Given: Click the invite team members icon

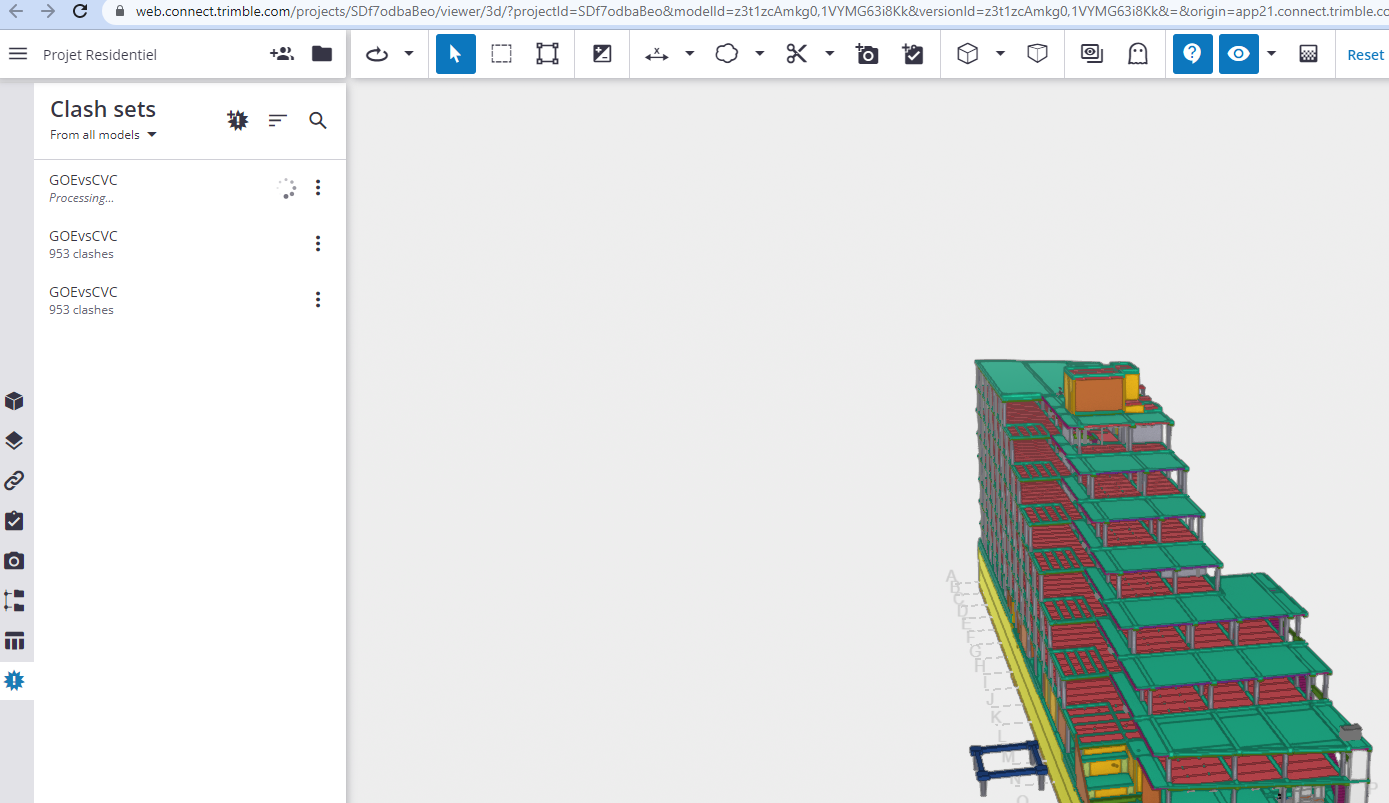Looking at the screenshot, I should click(281, 54).
